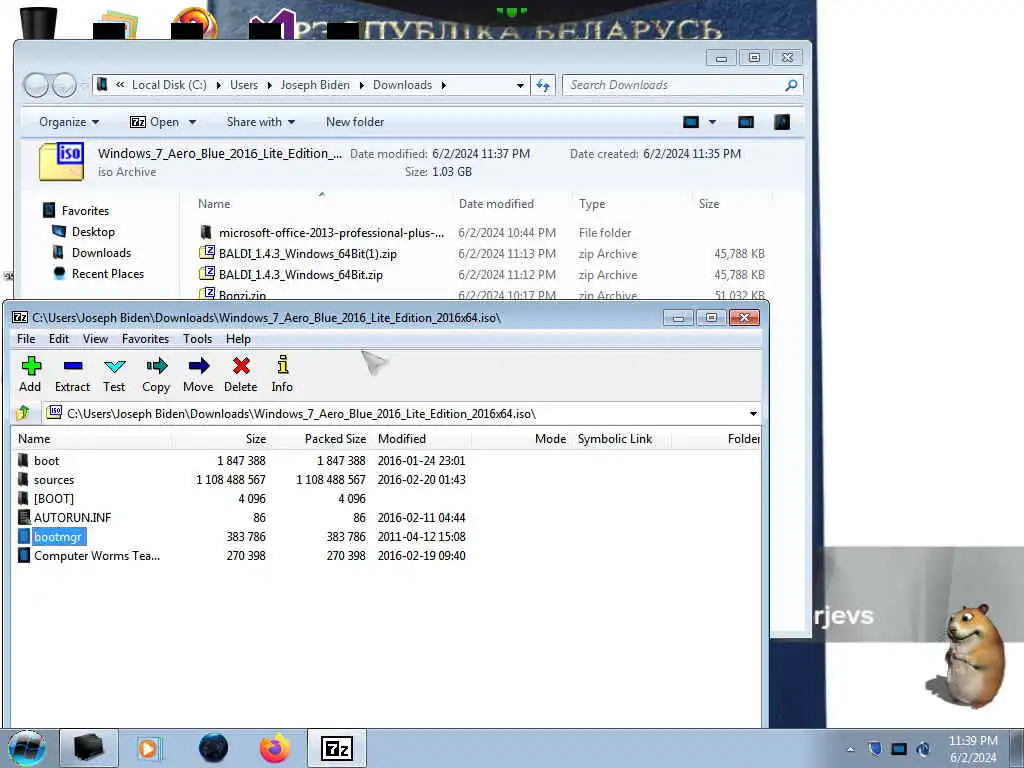
Task: Click the 7-Zip taskbar button
Action: point(338,748)
